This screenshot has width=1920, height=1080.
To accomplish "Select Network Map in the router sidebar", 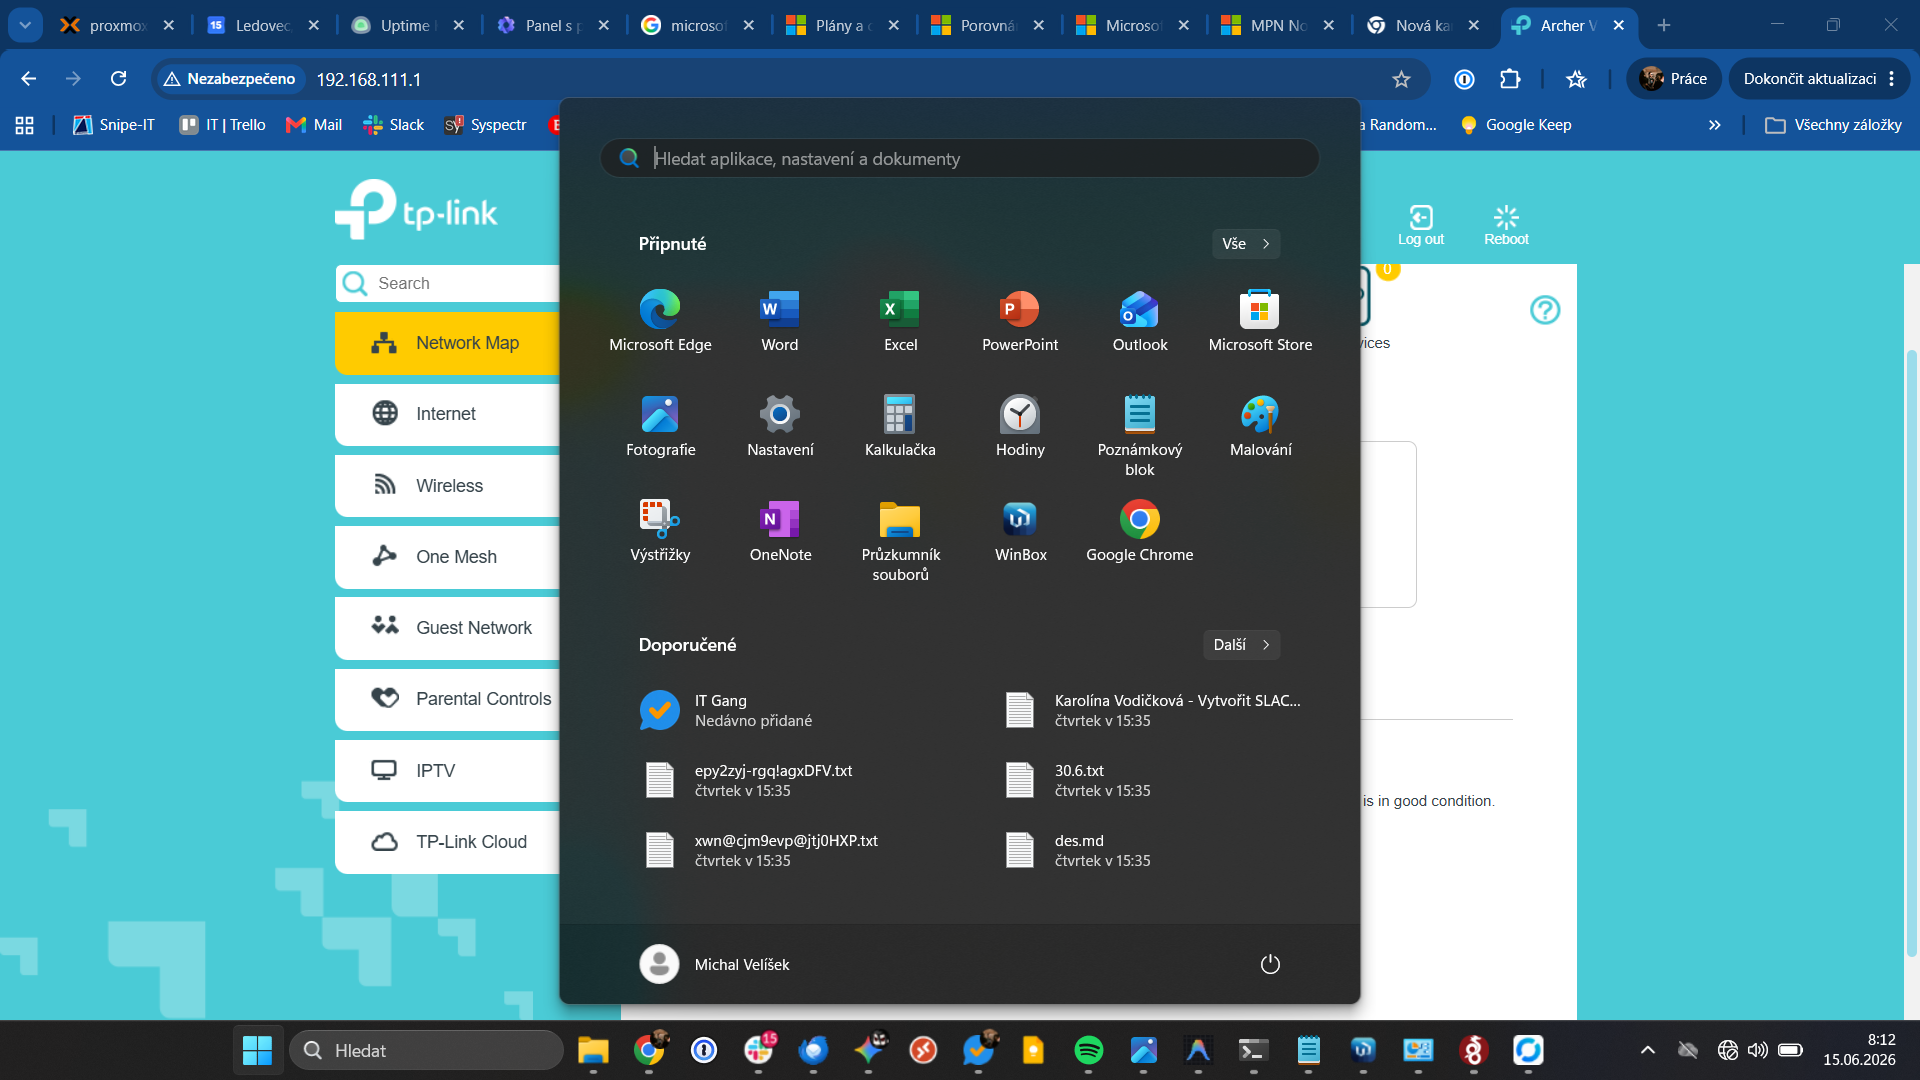I will 447,343.
